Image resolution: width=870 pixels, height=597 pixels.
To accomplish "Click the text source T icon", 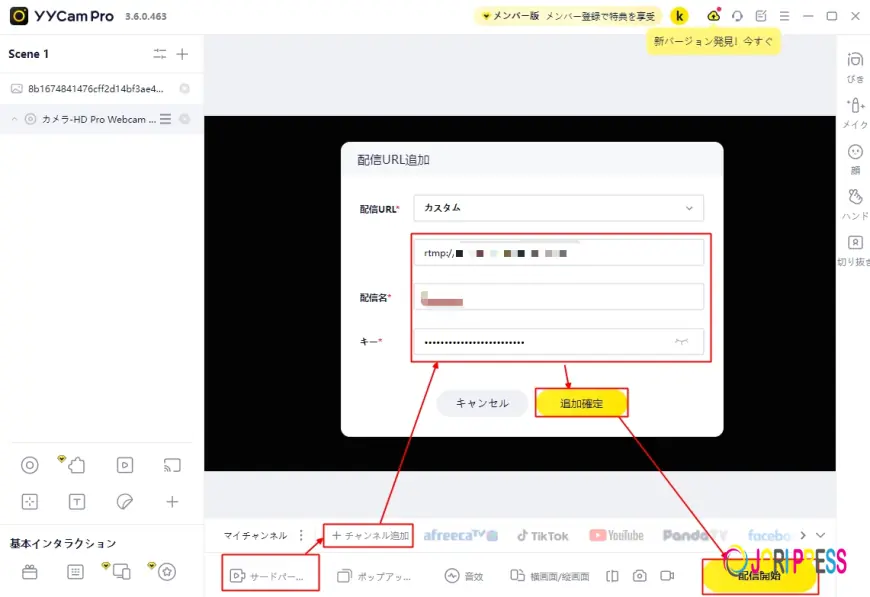I will pyautogui.click(x=77, y=501).
